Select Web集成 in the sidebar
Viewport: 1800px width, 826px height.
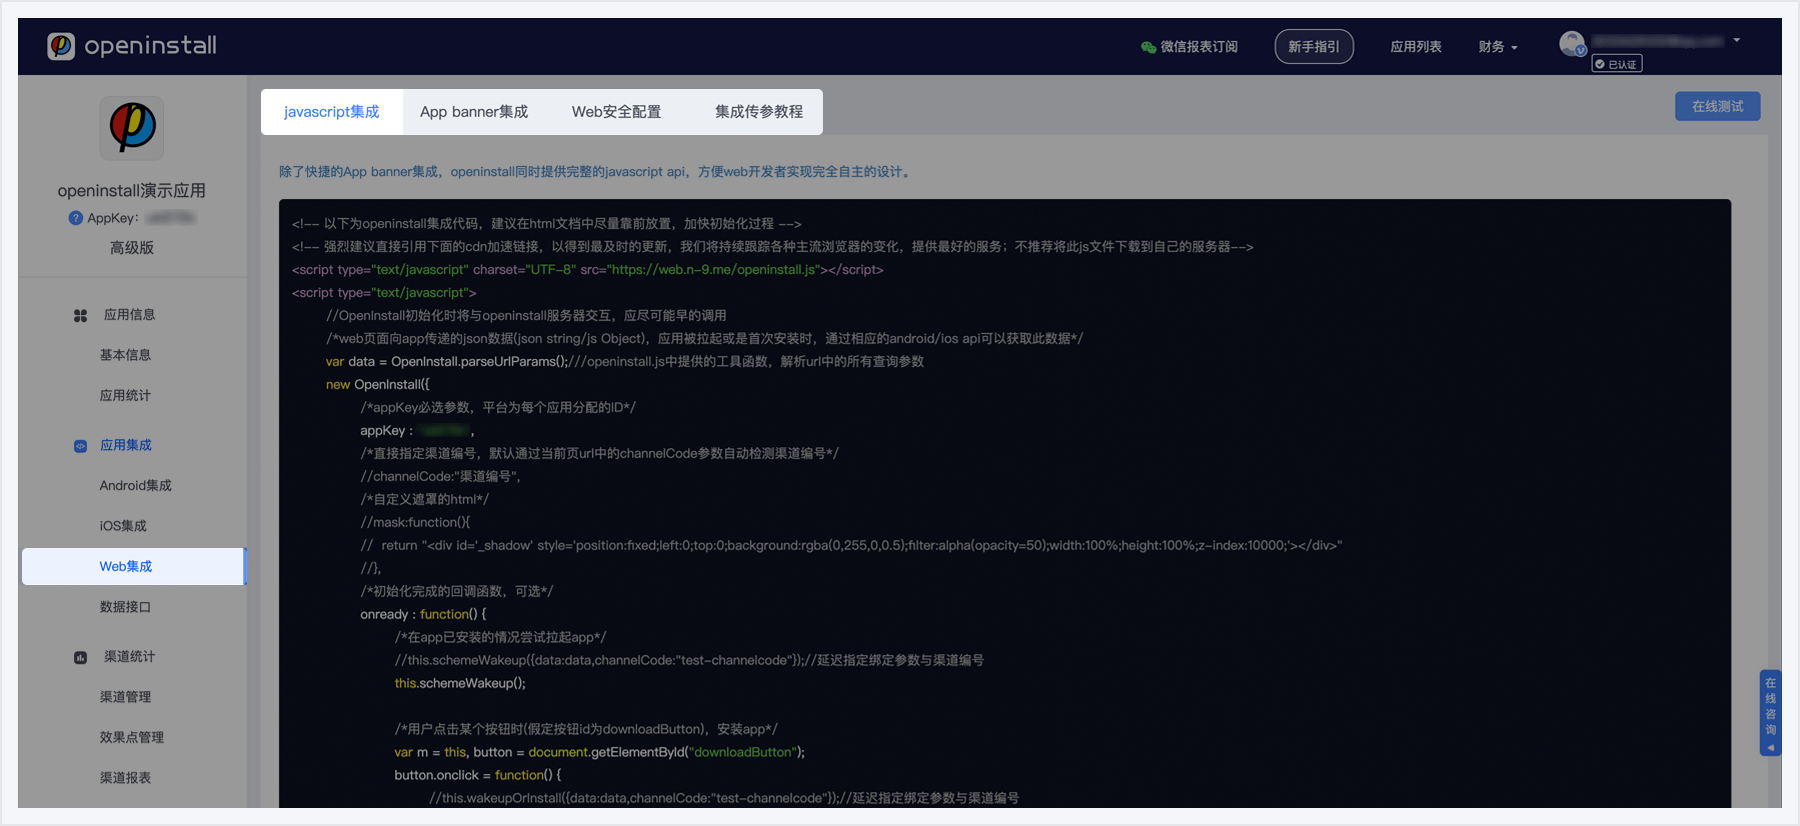[x=133, y=566]
